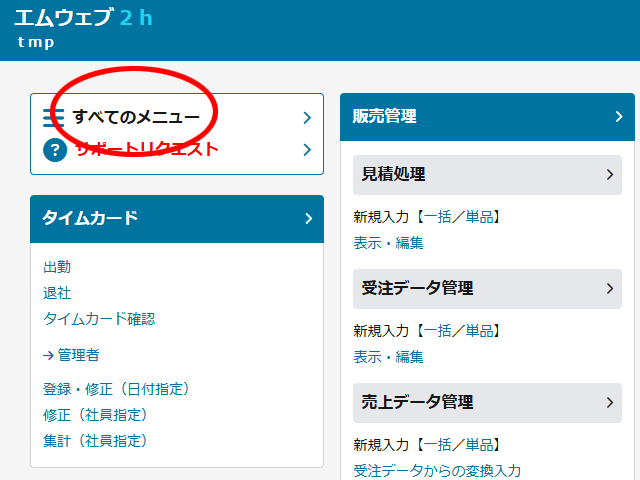The height and width of the screenshot is (480, 640).
Task: Click the エムウェブ 2h logo title
Action: (x=83, y=18)
